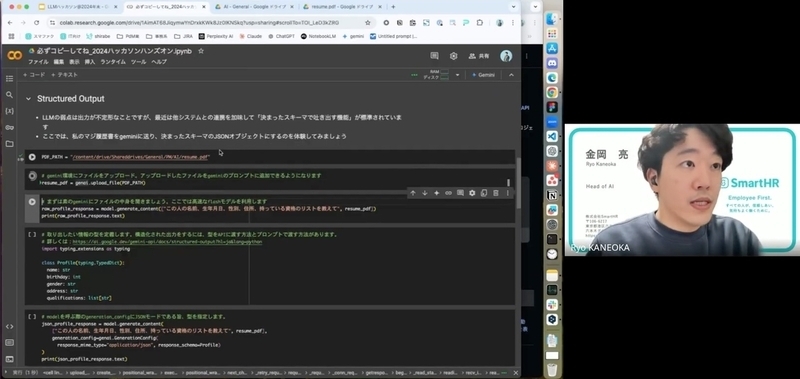Open the ファイル menu
The height and width of the screenshot is (379, 800).
point(38,62)
